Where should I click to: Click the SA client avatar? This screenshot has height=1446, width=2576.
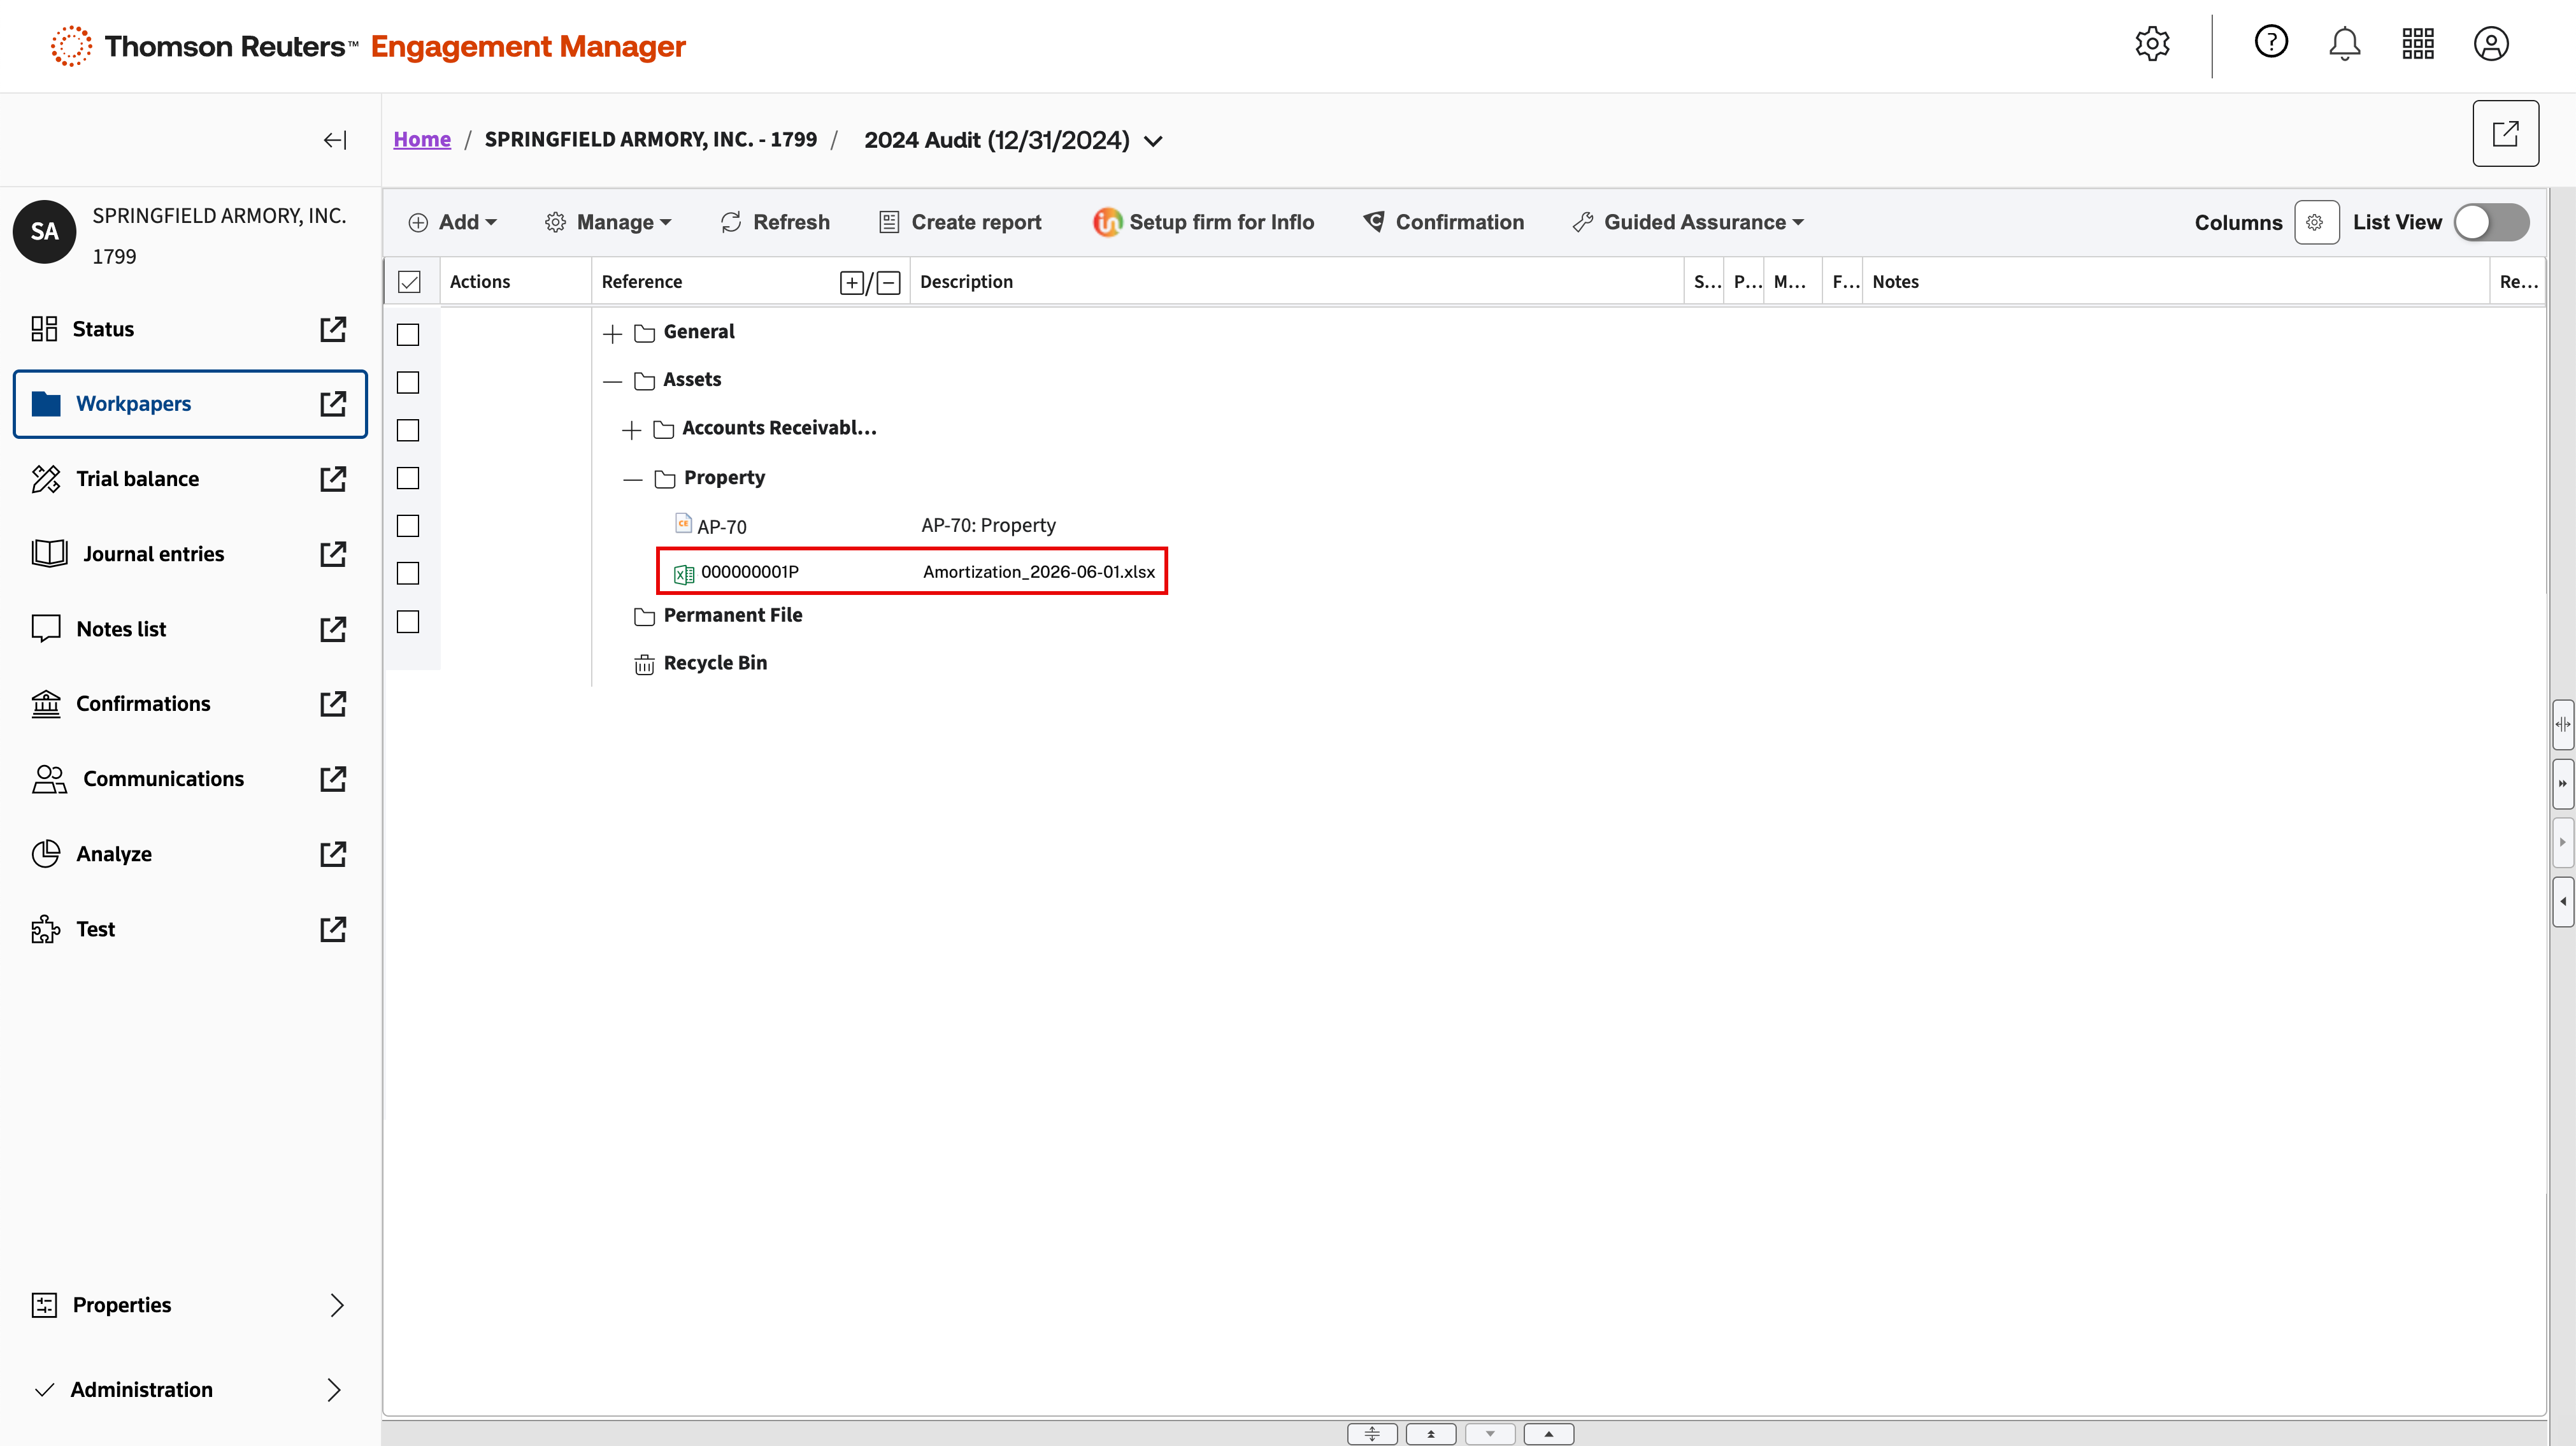click(44, 232)
